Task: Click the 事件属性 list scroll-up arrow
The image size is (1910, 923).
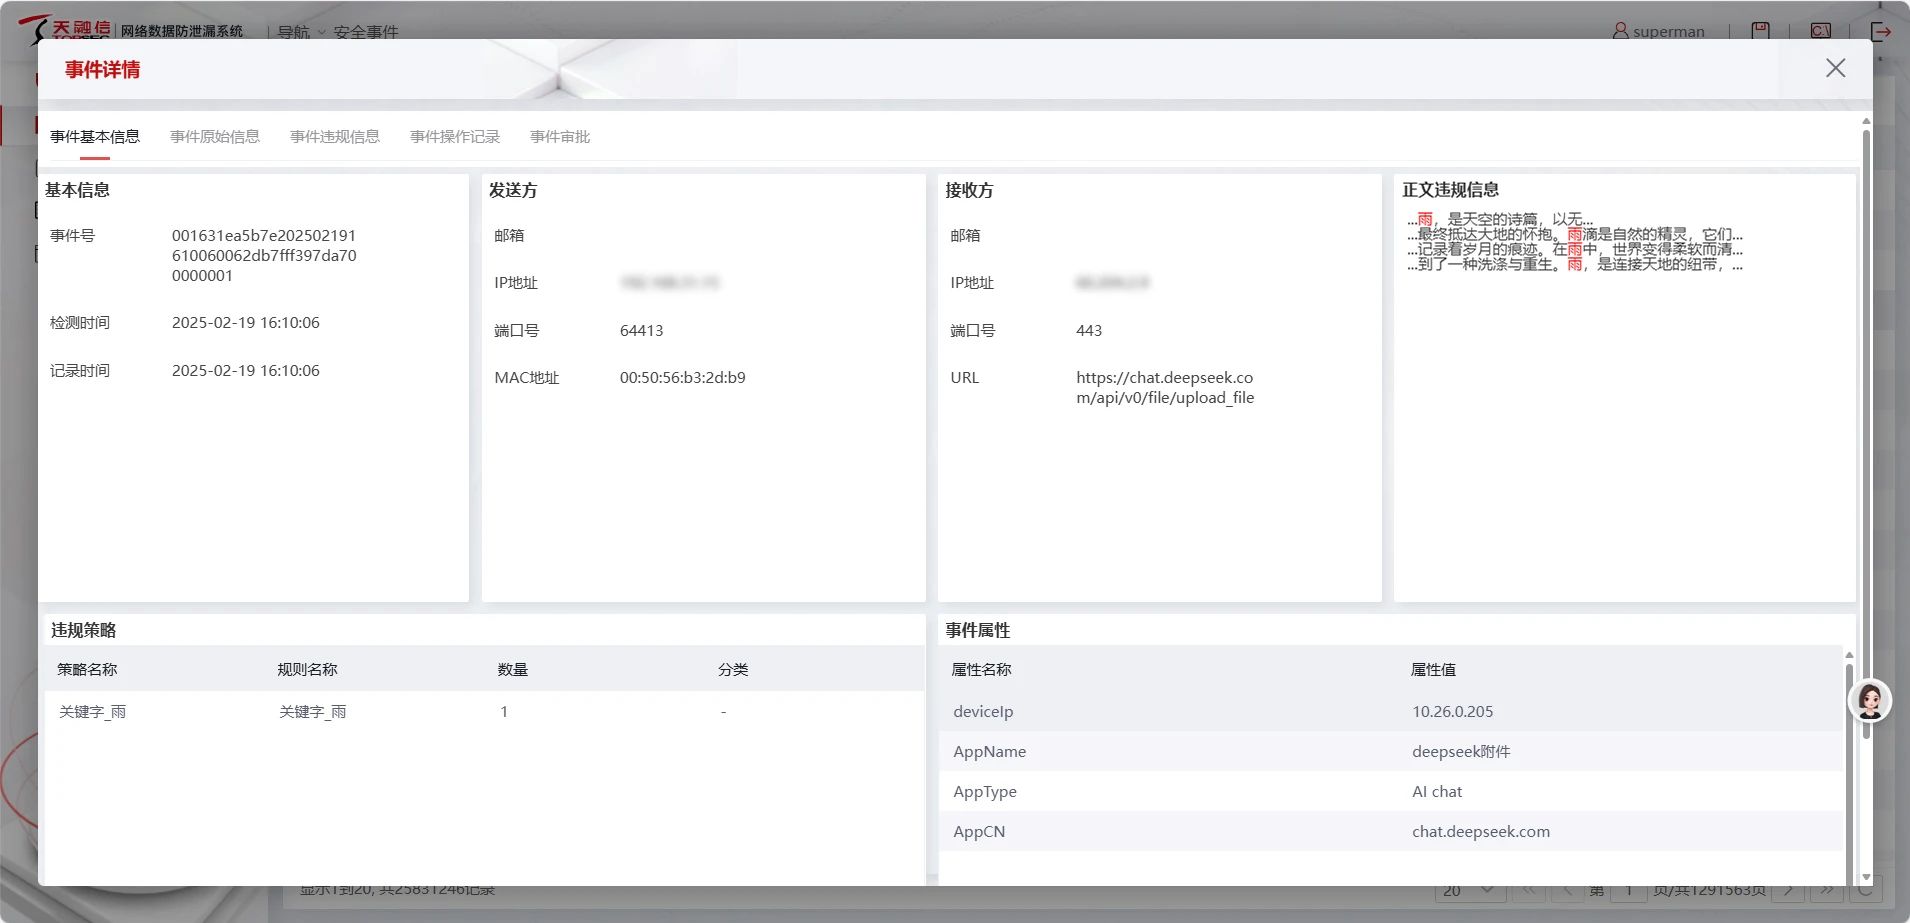Action: click(1849, 655)
